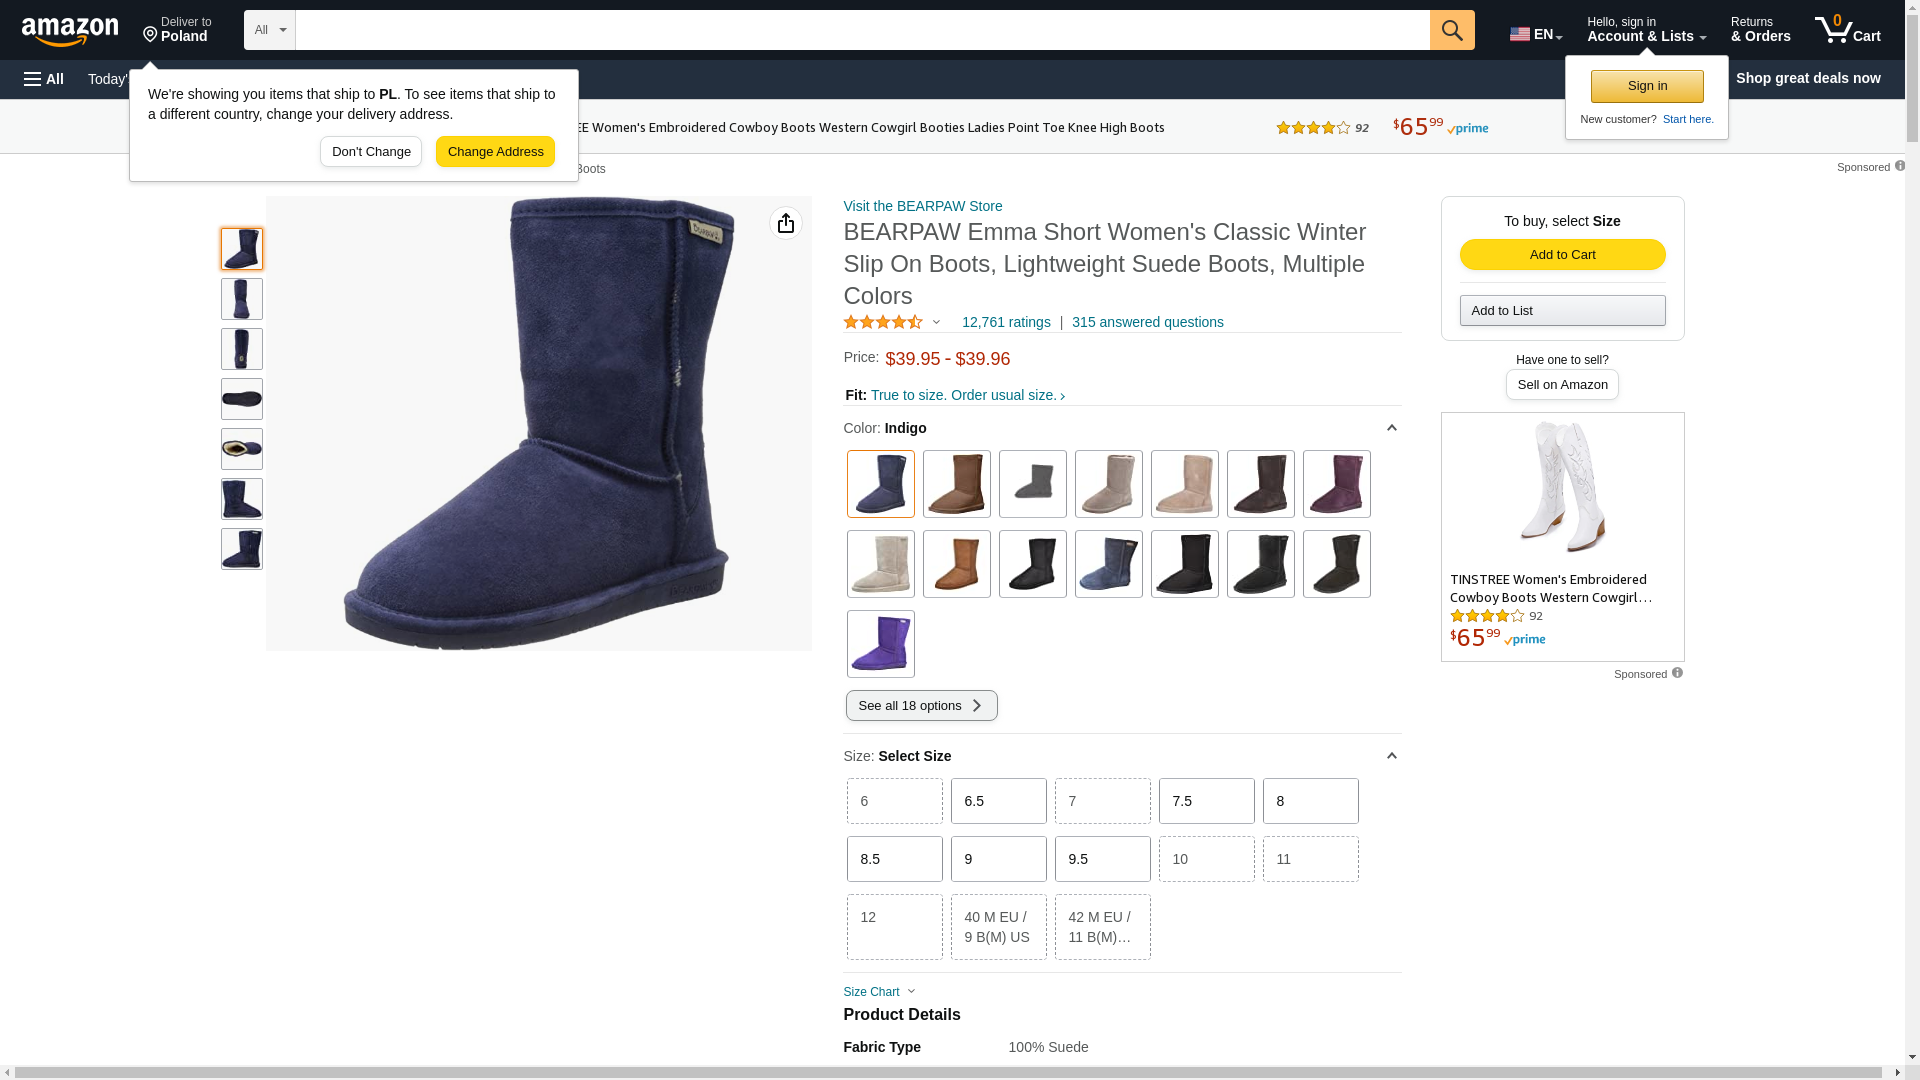Click the star rating icons near ratings count
Image resolution: width=1920 pixels, height=1080 pixels.
tap(883, 322)
